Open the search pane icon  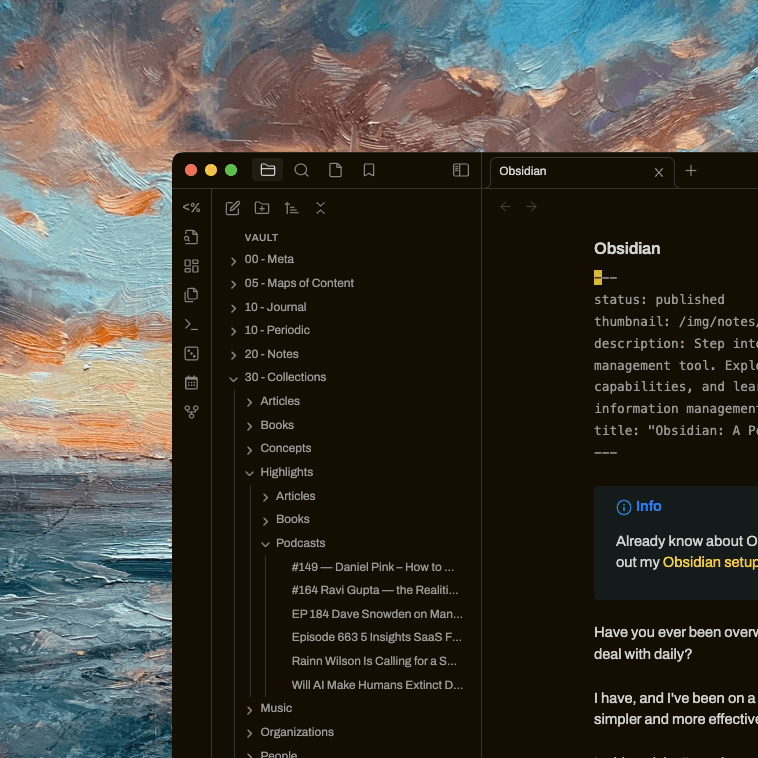coord(301,170)
